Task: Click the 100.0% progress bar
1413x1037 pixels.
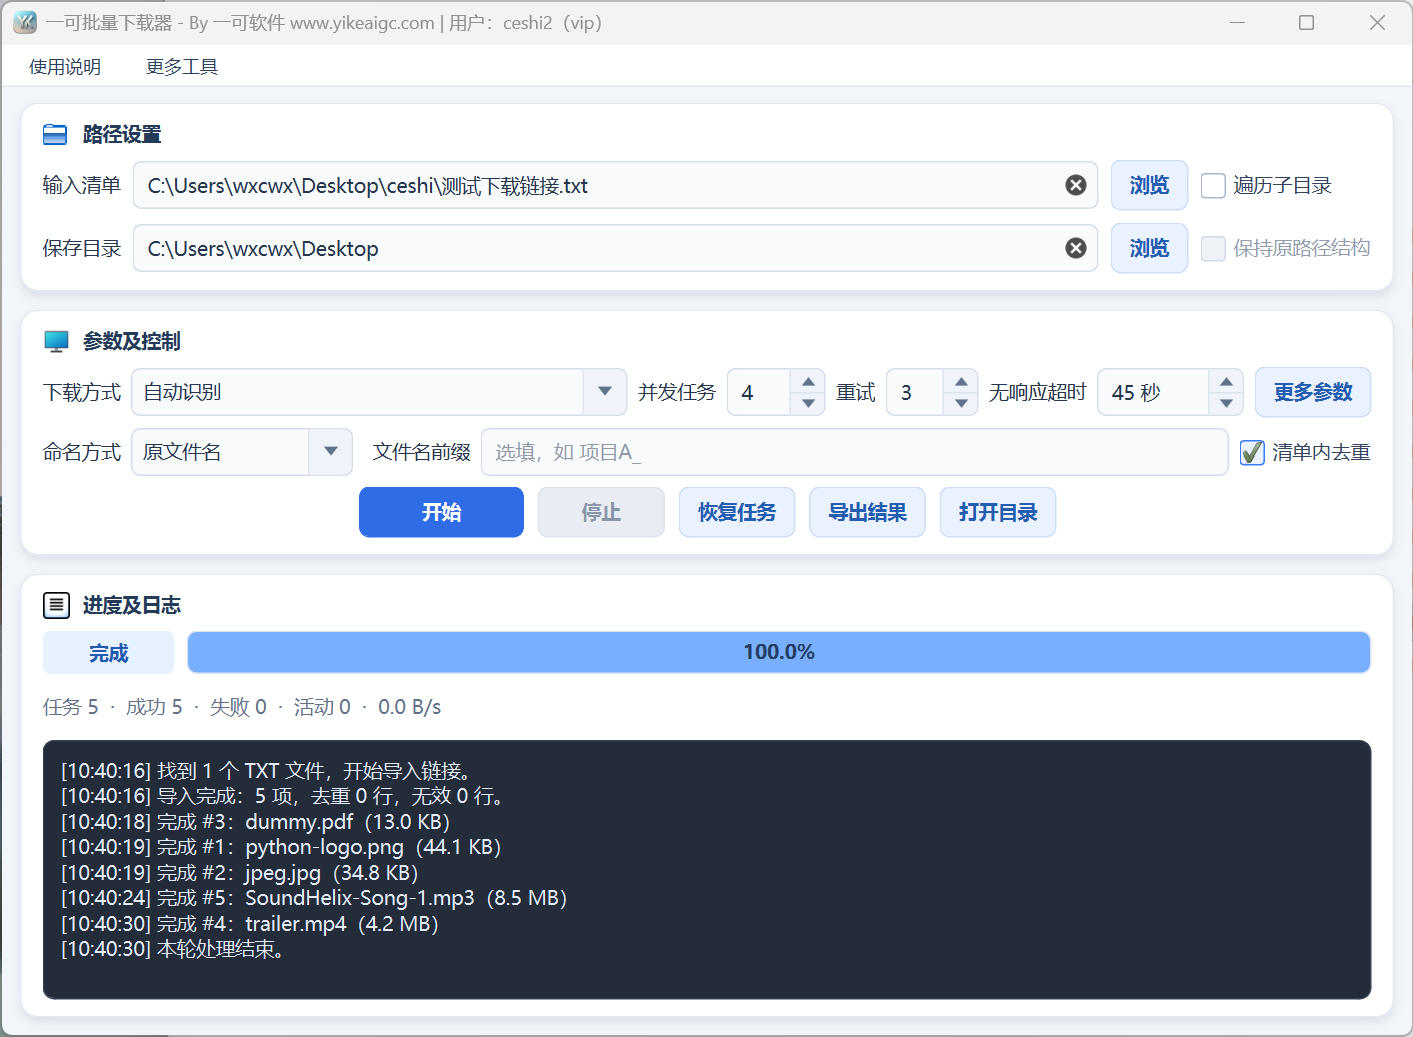Action: point(779,652)
